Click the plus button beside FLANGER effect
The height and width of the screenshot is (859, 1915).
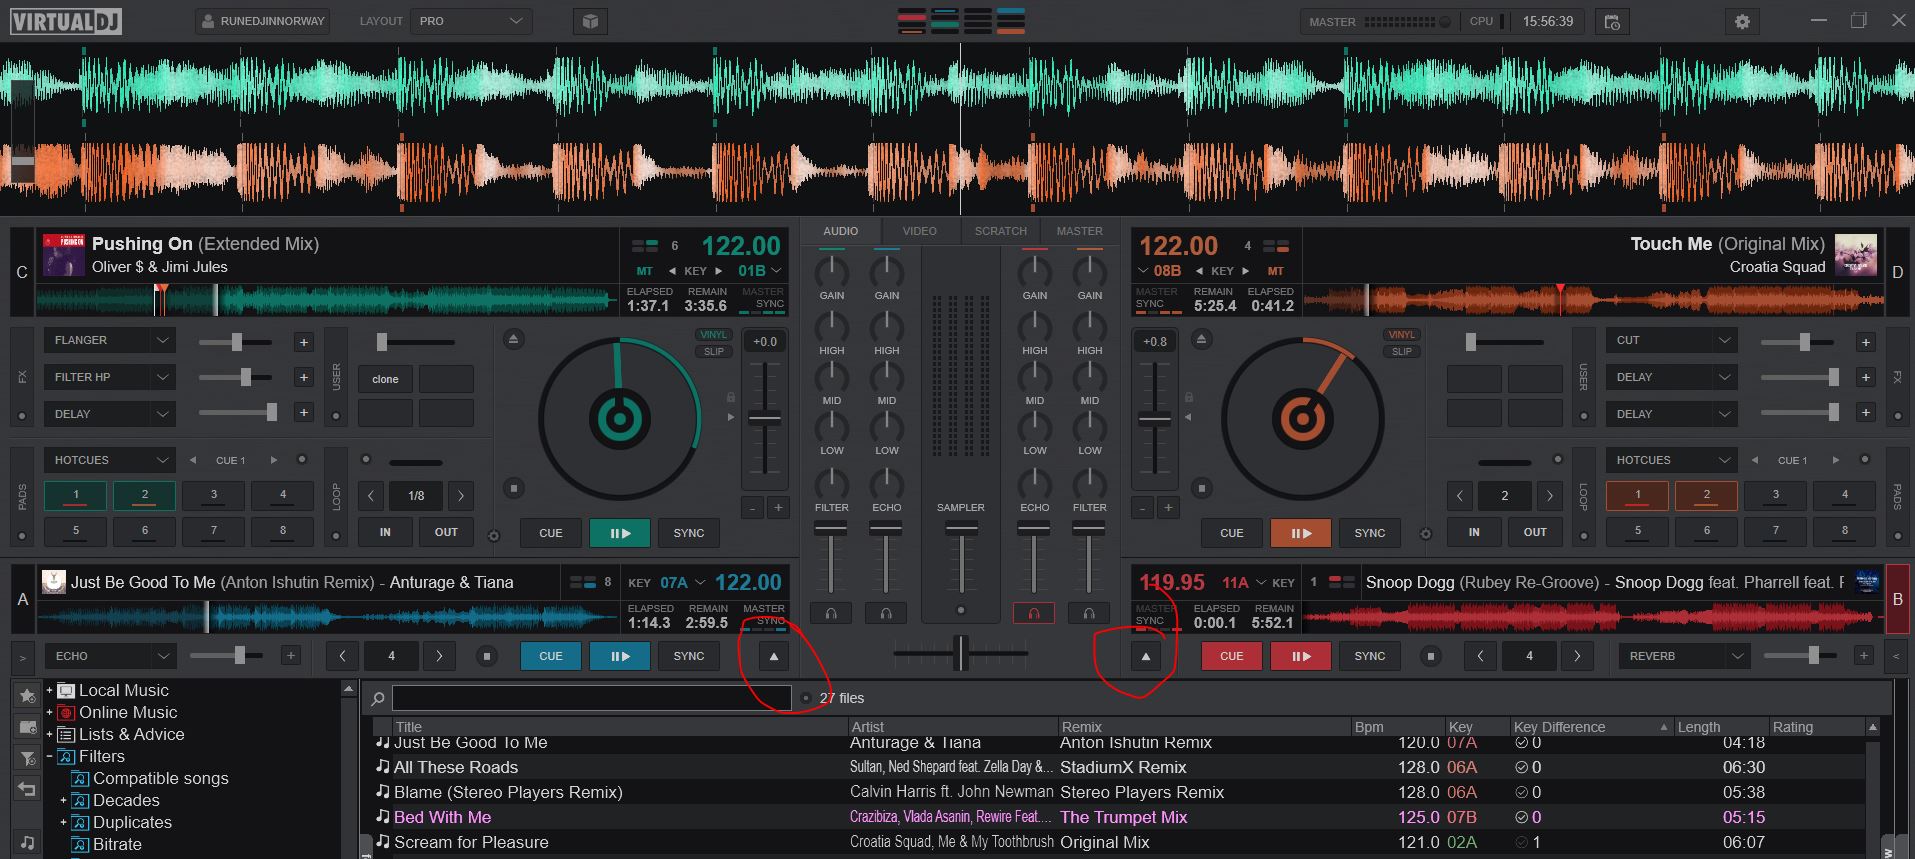click(303, 342)
